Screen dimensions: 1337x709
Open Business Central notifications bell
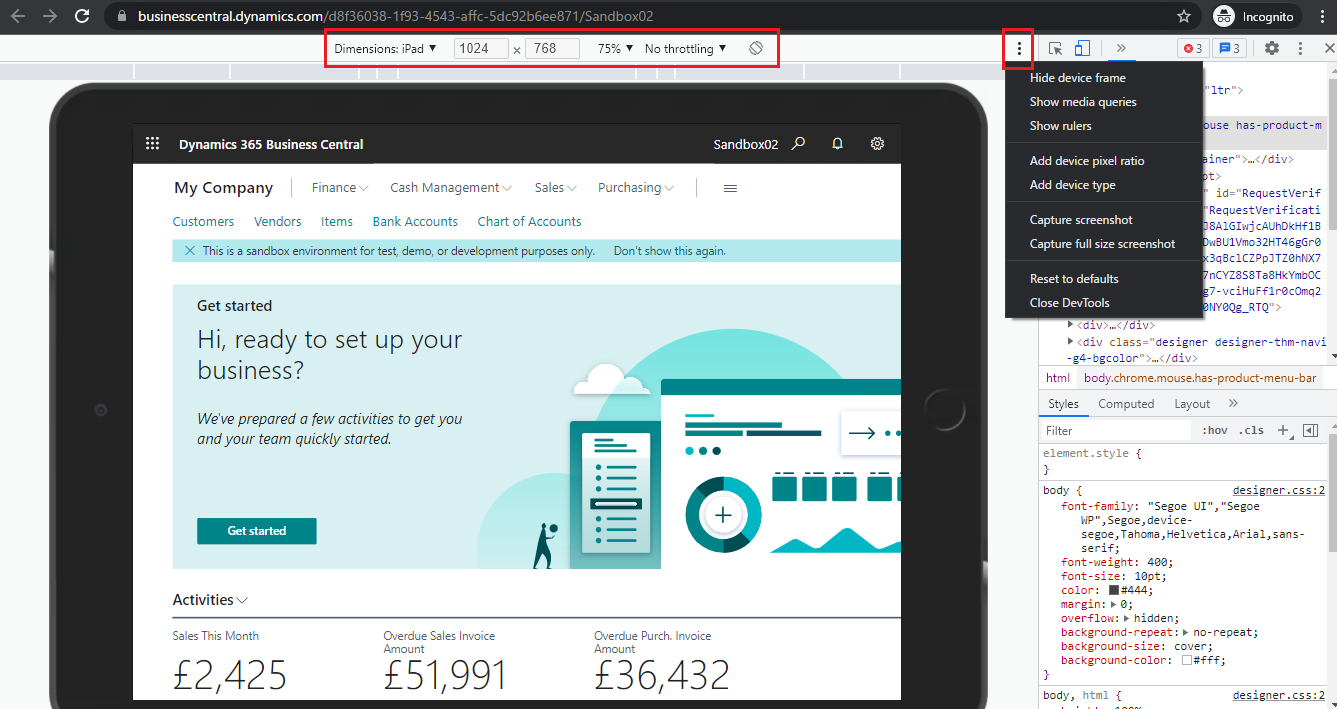(x=837, y=143)
